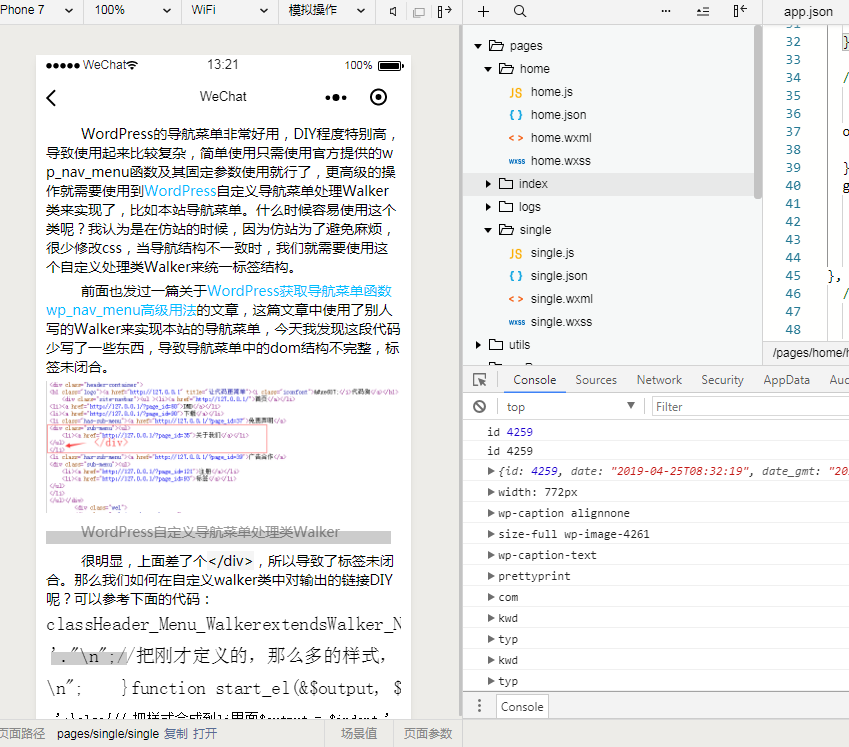Image resolution: width=849 pixels, height=747 pixels.
Task: Open home.js in the file tree
Action: pos(551,92)
